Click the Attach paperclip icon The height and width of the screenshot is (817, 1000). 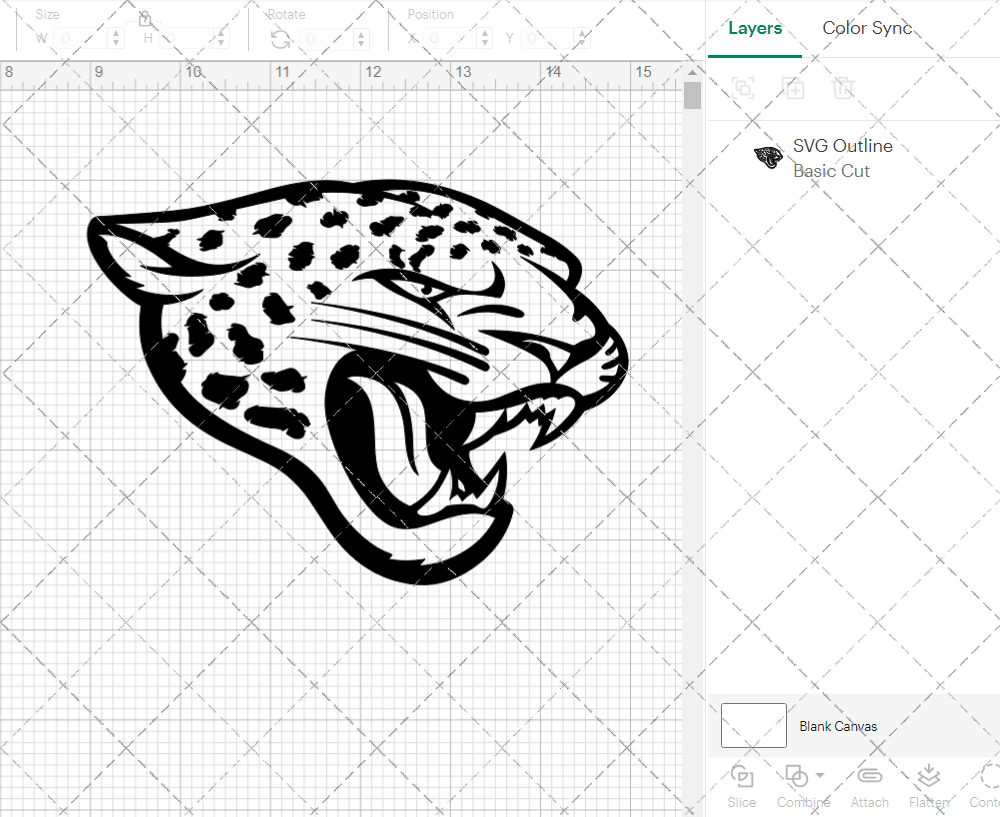(870, 776)
